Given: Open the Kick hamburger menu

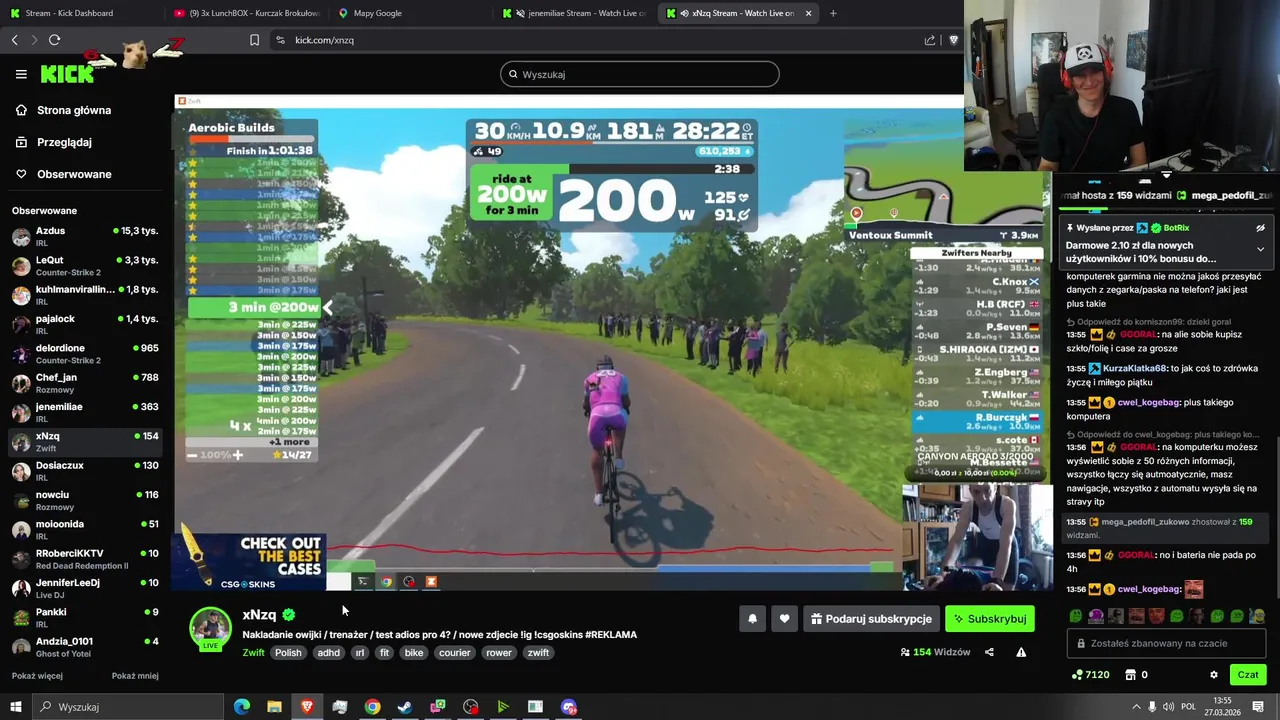Looking at the screenshot, I should [21, 74].
